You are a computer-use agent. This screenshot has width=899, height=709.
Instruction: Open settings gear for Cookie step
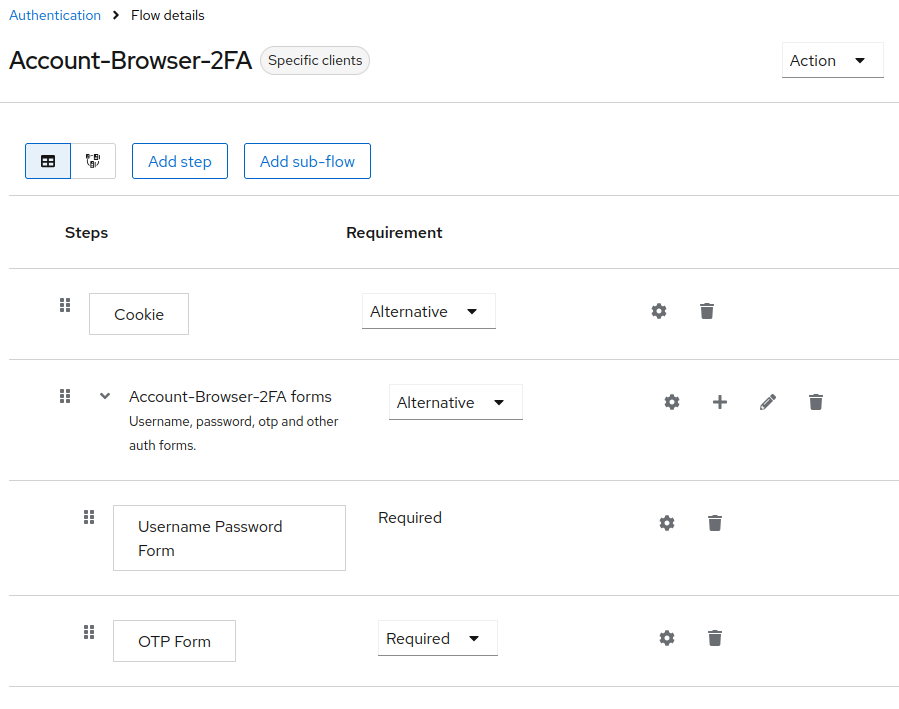coord(659,311)
